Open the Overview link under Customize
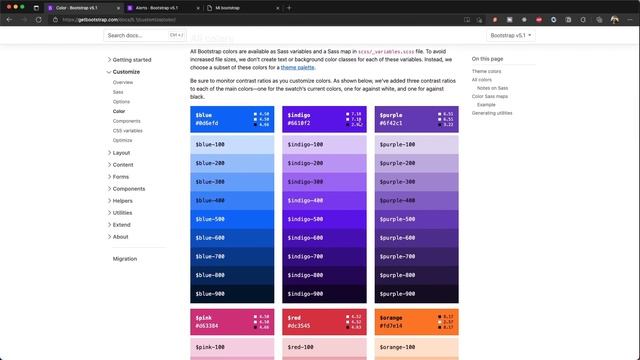 (x=123, y=82)
